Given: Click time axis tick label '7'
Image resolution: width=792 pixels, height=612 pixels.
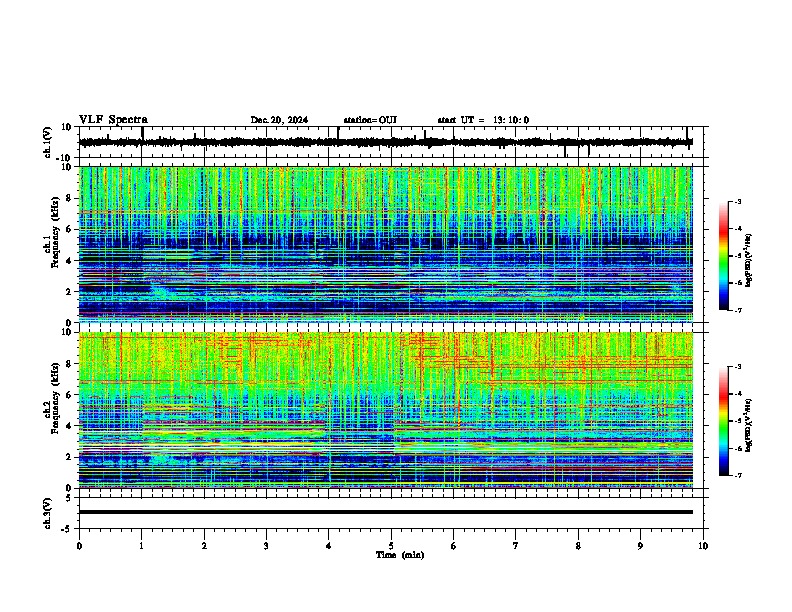Looking at the screenshot, I should tap(516, 546).
